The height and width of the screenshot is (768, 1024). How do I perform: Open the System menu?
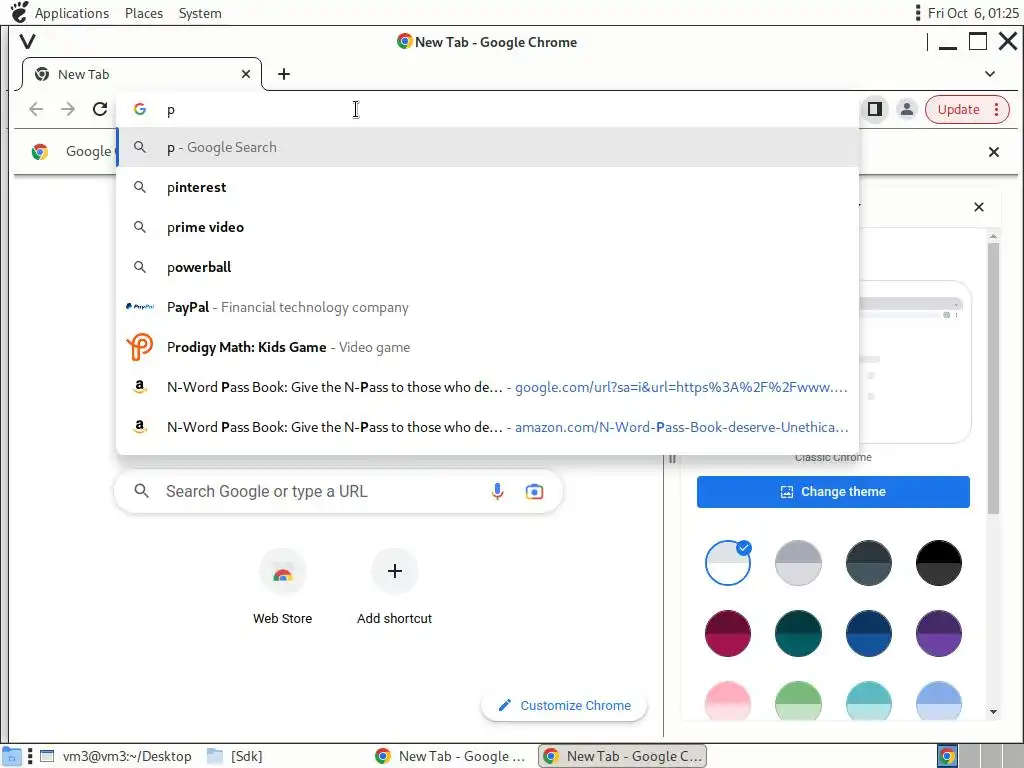pos(200,13)
